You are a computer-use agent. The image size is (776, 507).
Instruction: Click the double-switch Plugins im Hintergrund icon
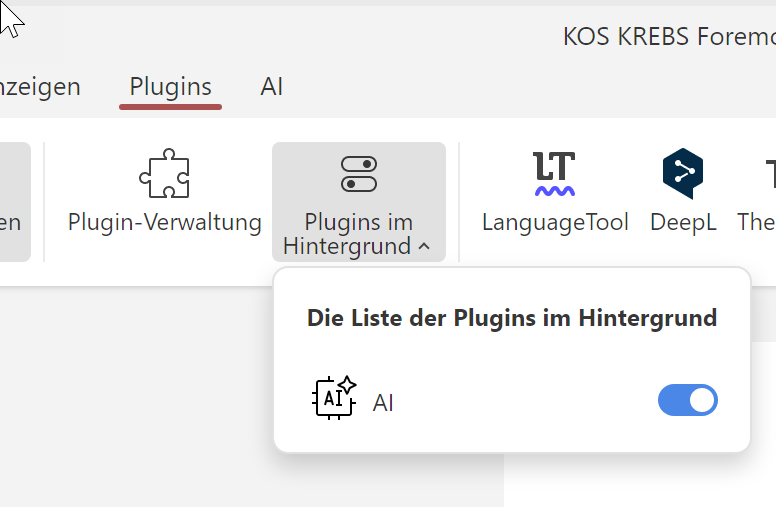358,174
